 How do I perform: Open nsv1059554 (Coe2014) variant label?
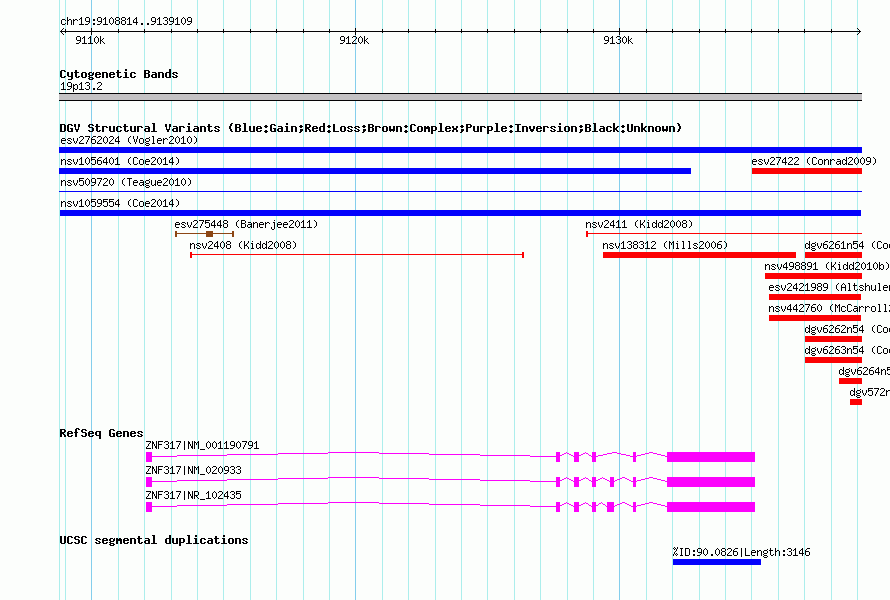pyautogui.click(x=120, y=203)
